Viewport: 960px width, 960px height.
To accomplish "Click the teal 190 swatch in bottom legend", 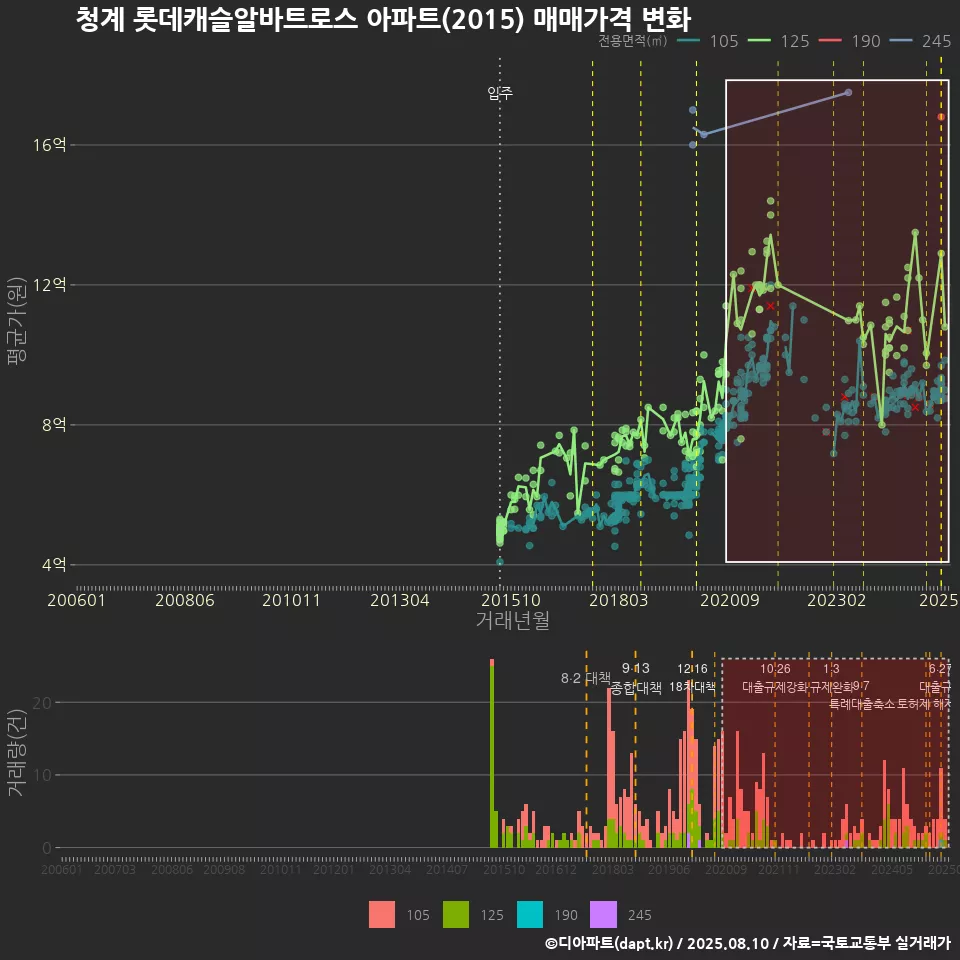I will [530, 915].
